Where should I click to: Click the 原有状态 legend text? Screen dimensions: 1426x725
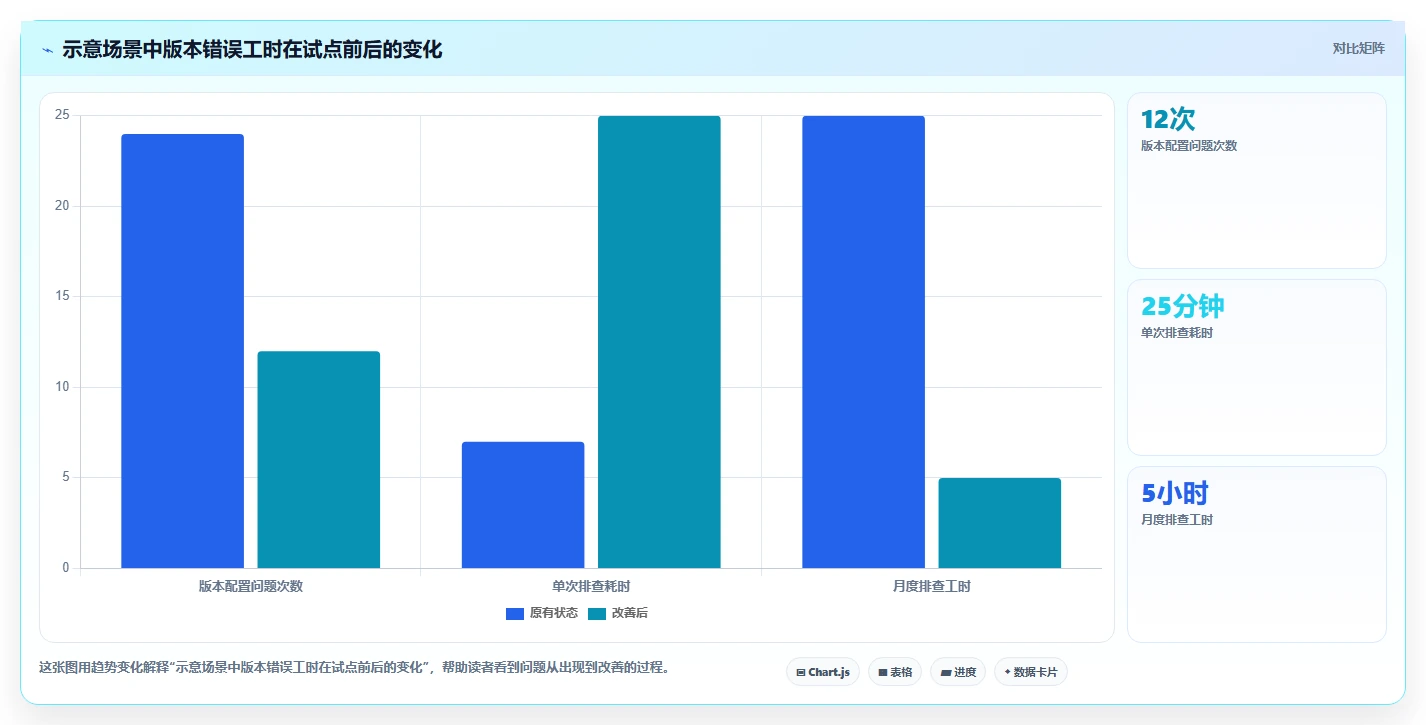(554, 613)
